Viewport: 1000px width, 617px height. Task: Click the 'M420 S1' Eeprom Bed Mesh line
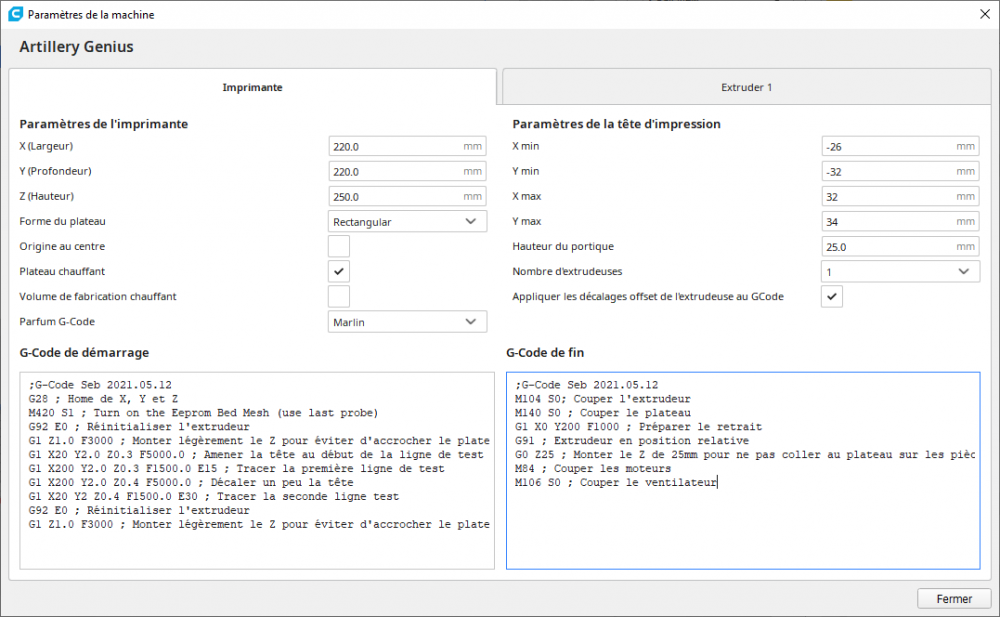203,413
